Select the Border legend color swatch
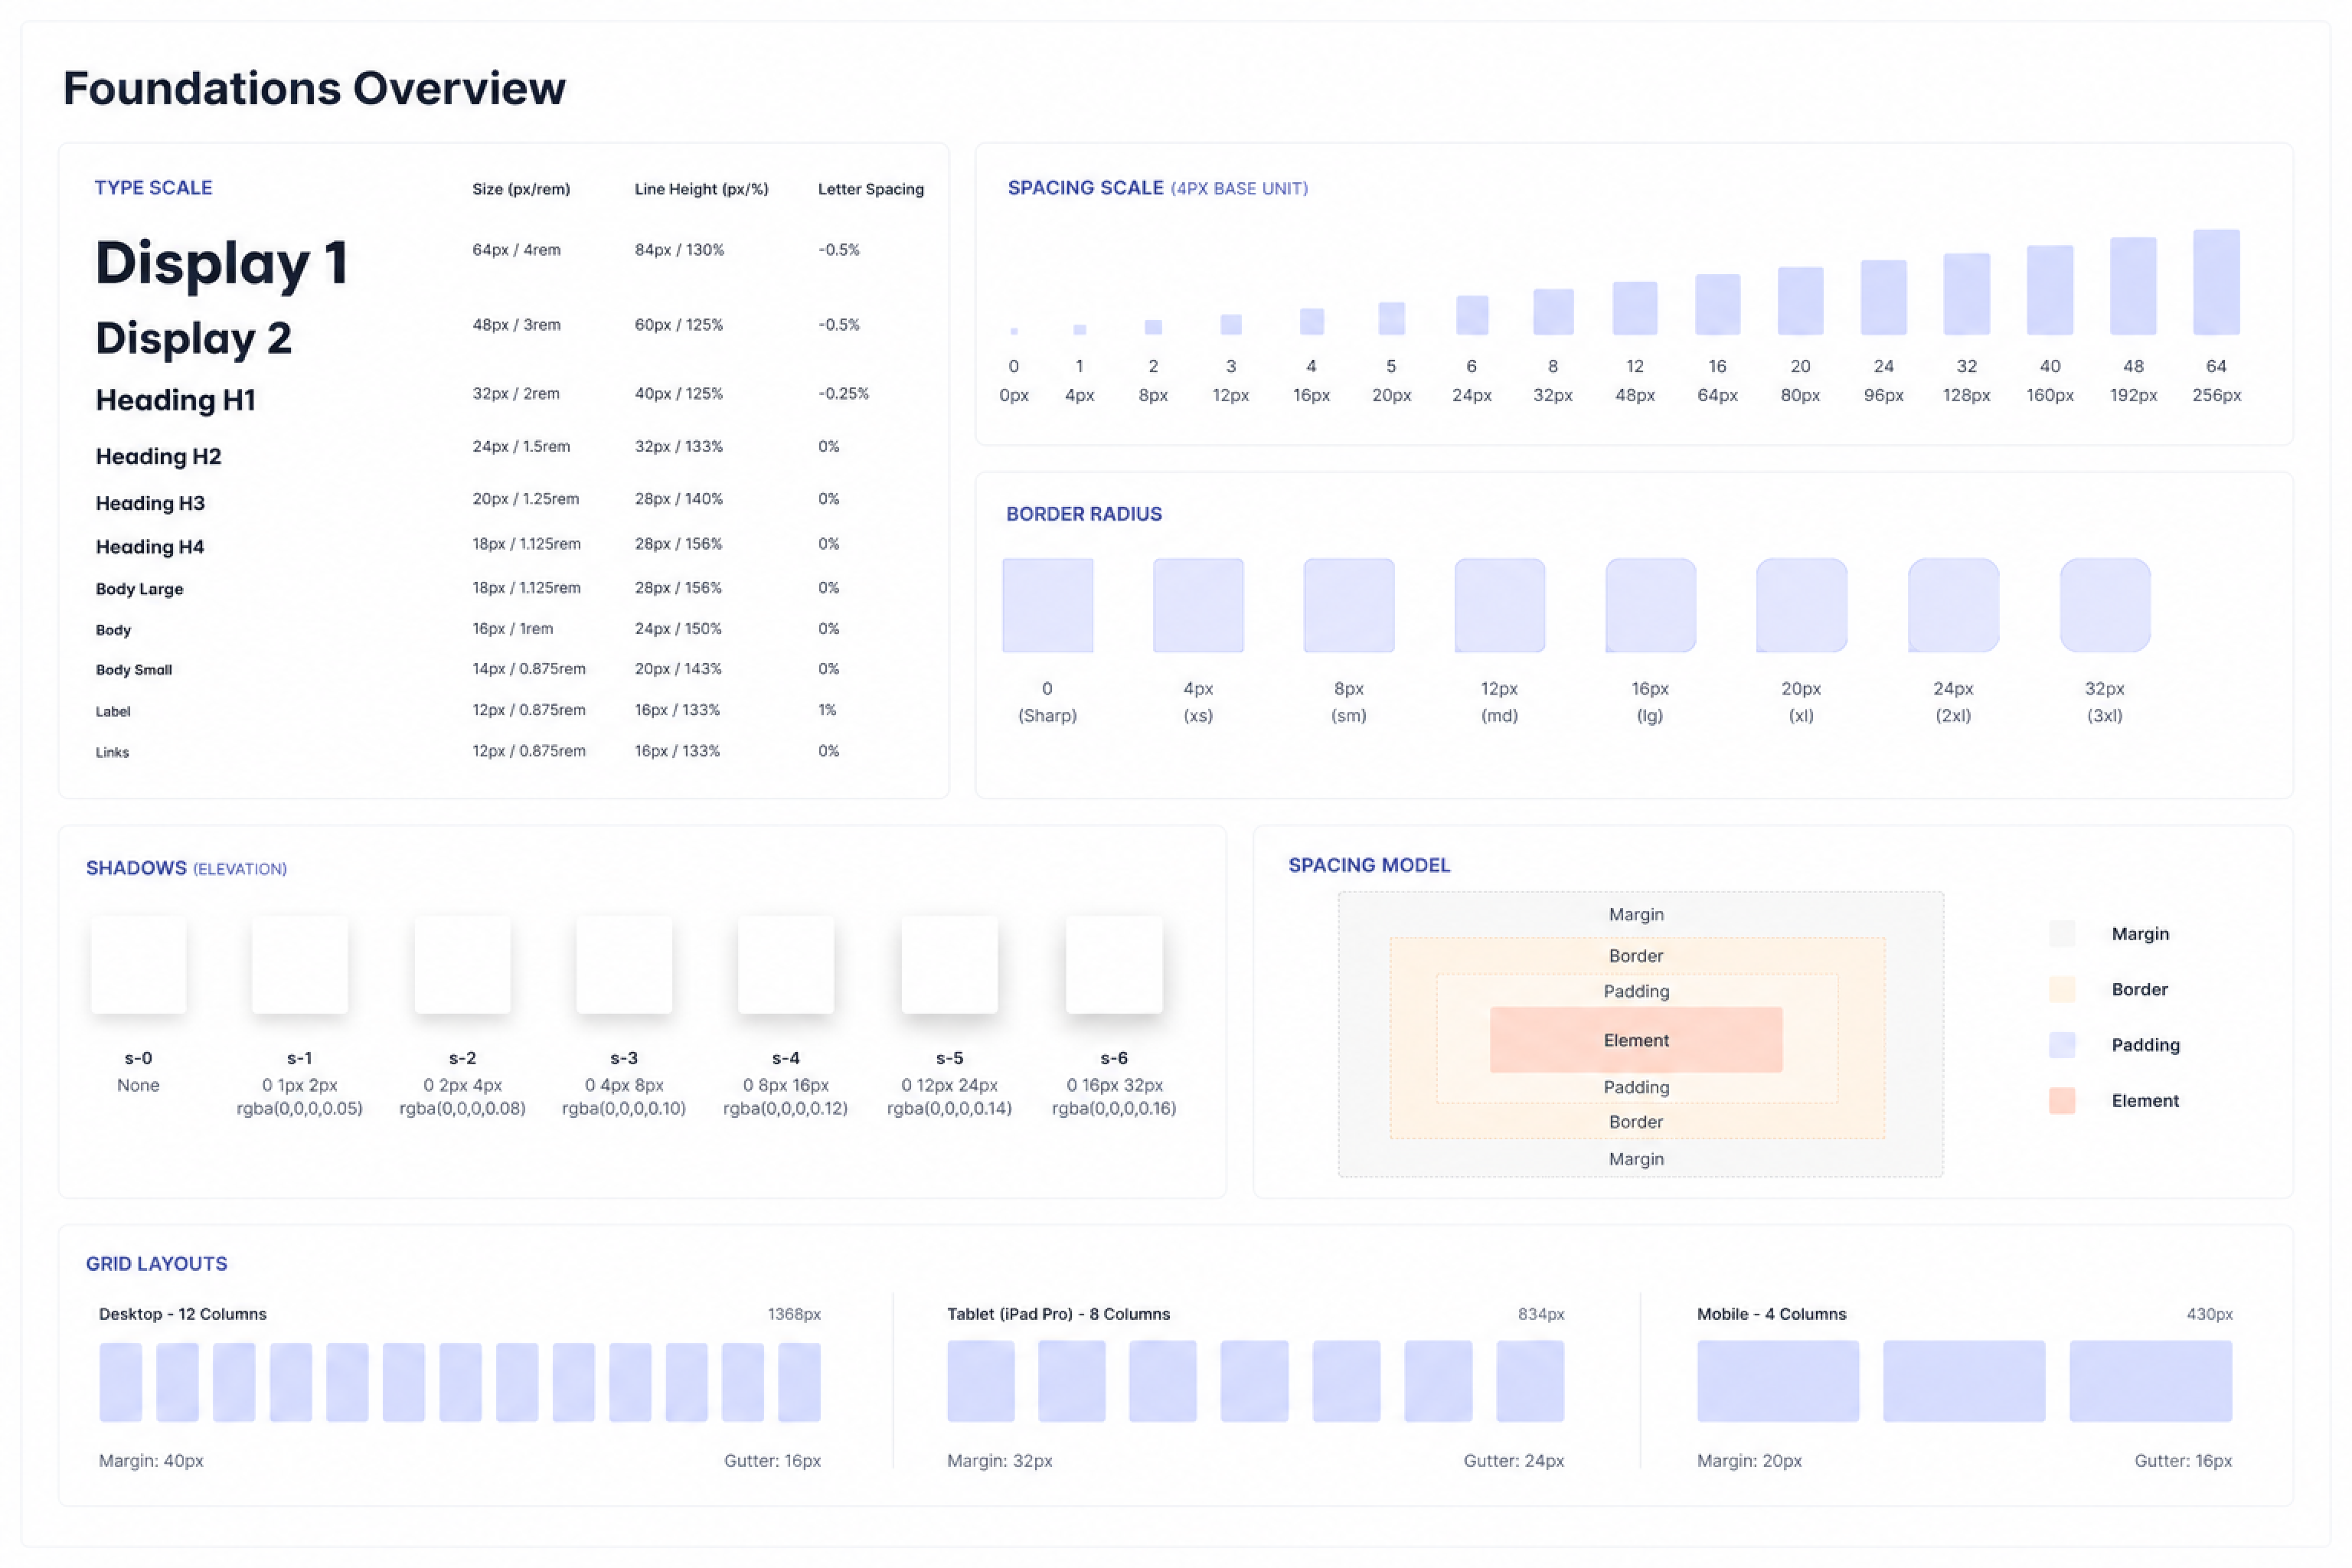Screen dimensions: 2352x1568 pyautogui.click(x=2062, y=989)
